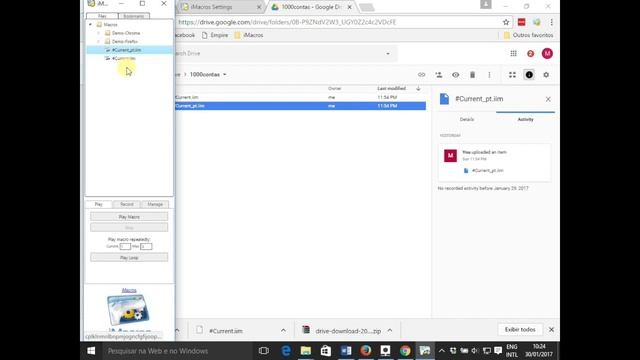Reverse the sort direction arrow
The image size is (640, 360).
[418, 88]
